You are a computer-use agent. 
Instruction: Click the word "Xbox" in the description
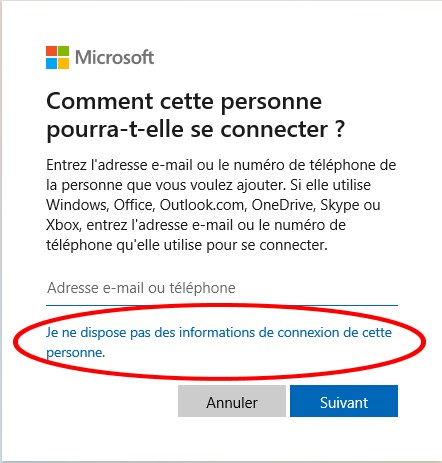(x=63, y=225)
